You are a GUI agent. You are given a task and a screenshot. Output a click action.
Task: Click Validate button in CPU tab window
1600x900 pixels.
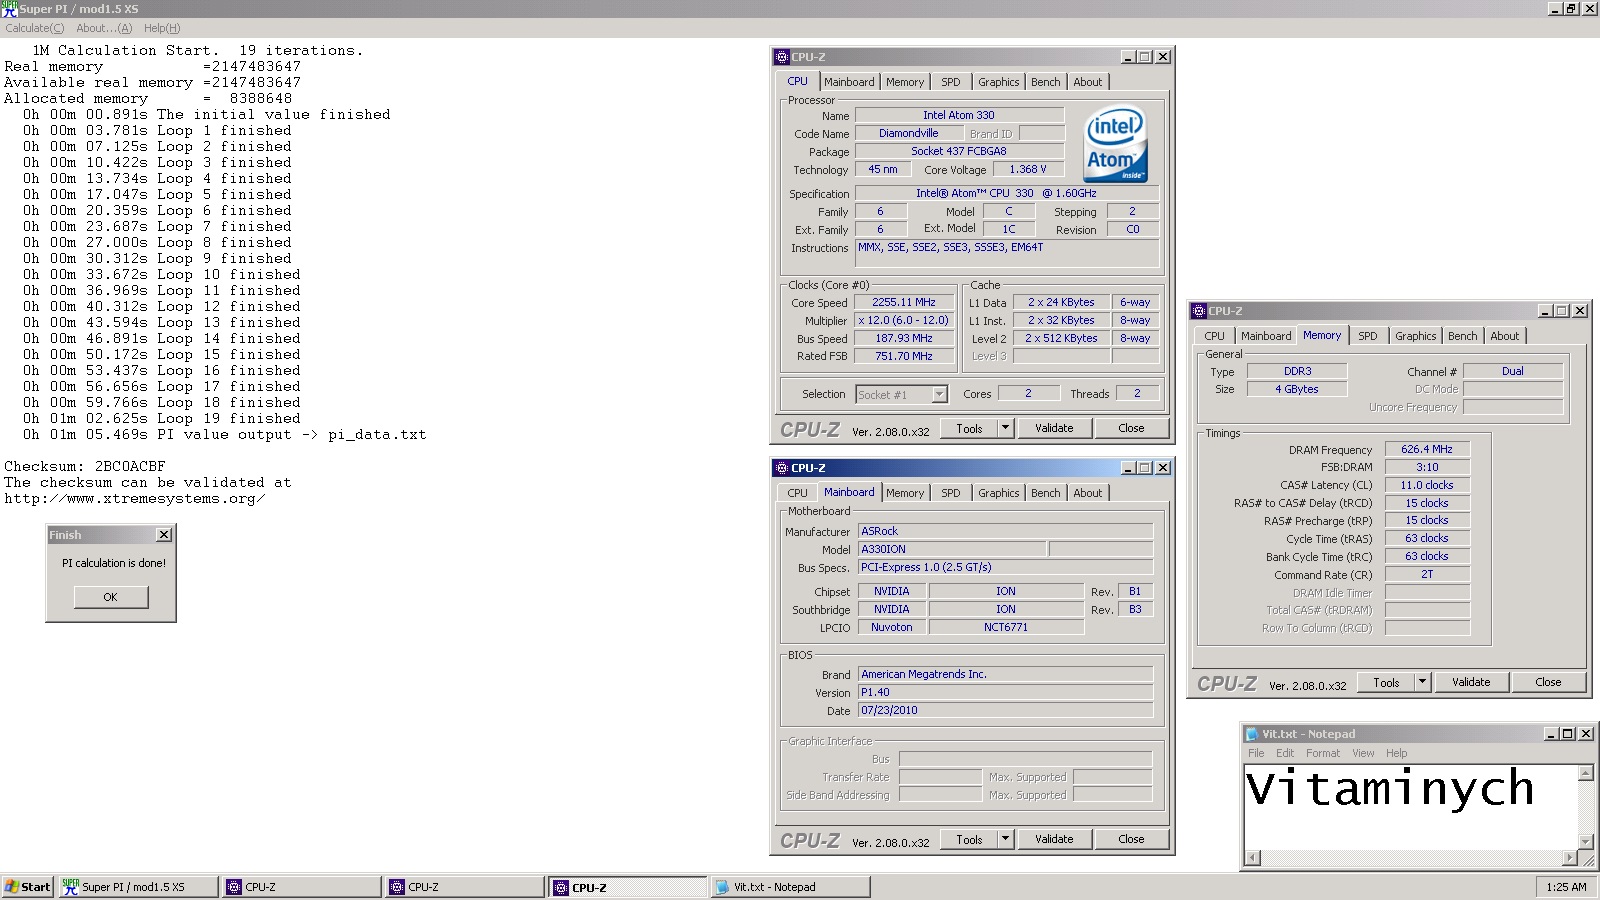1054,428
